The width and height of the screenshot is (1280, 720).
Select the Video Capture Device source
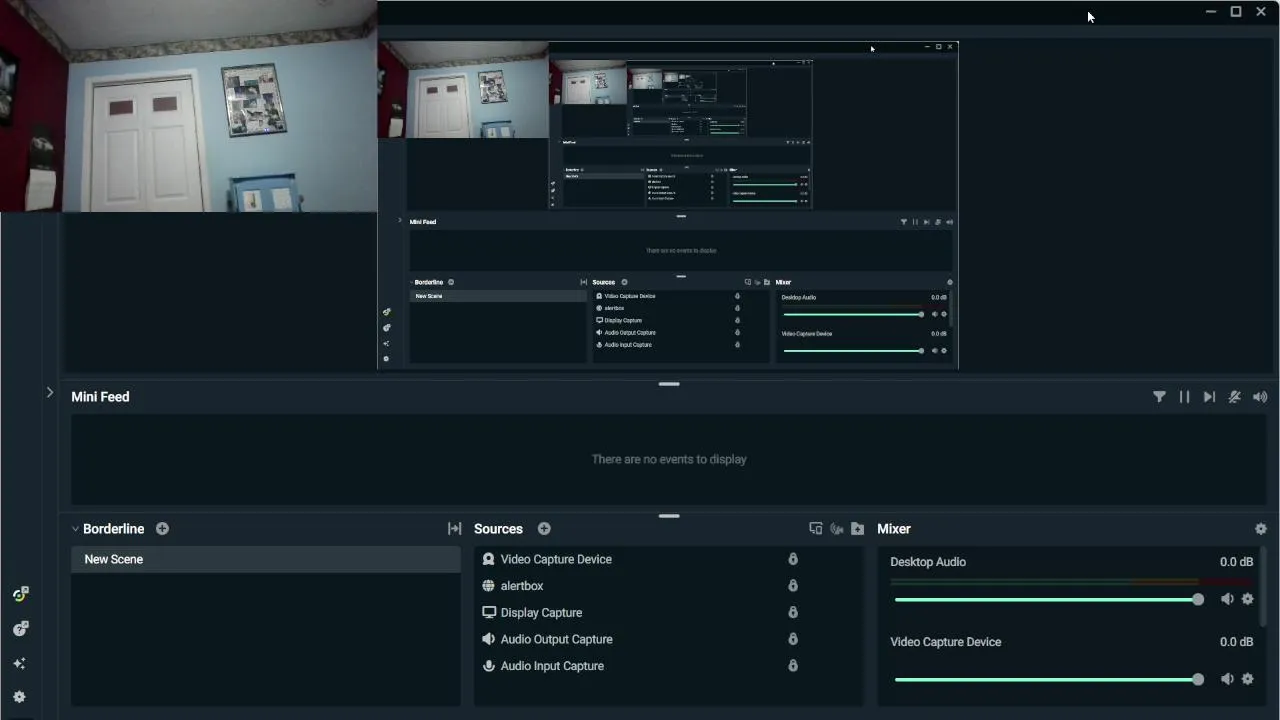coord(668,559)
